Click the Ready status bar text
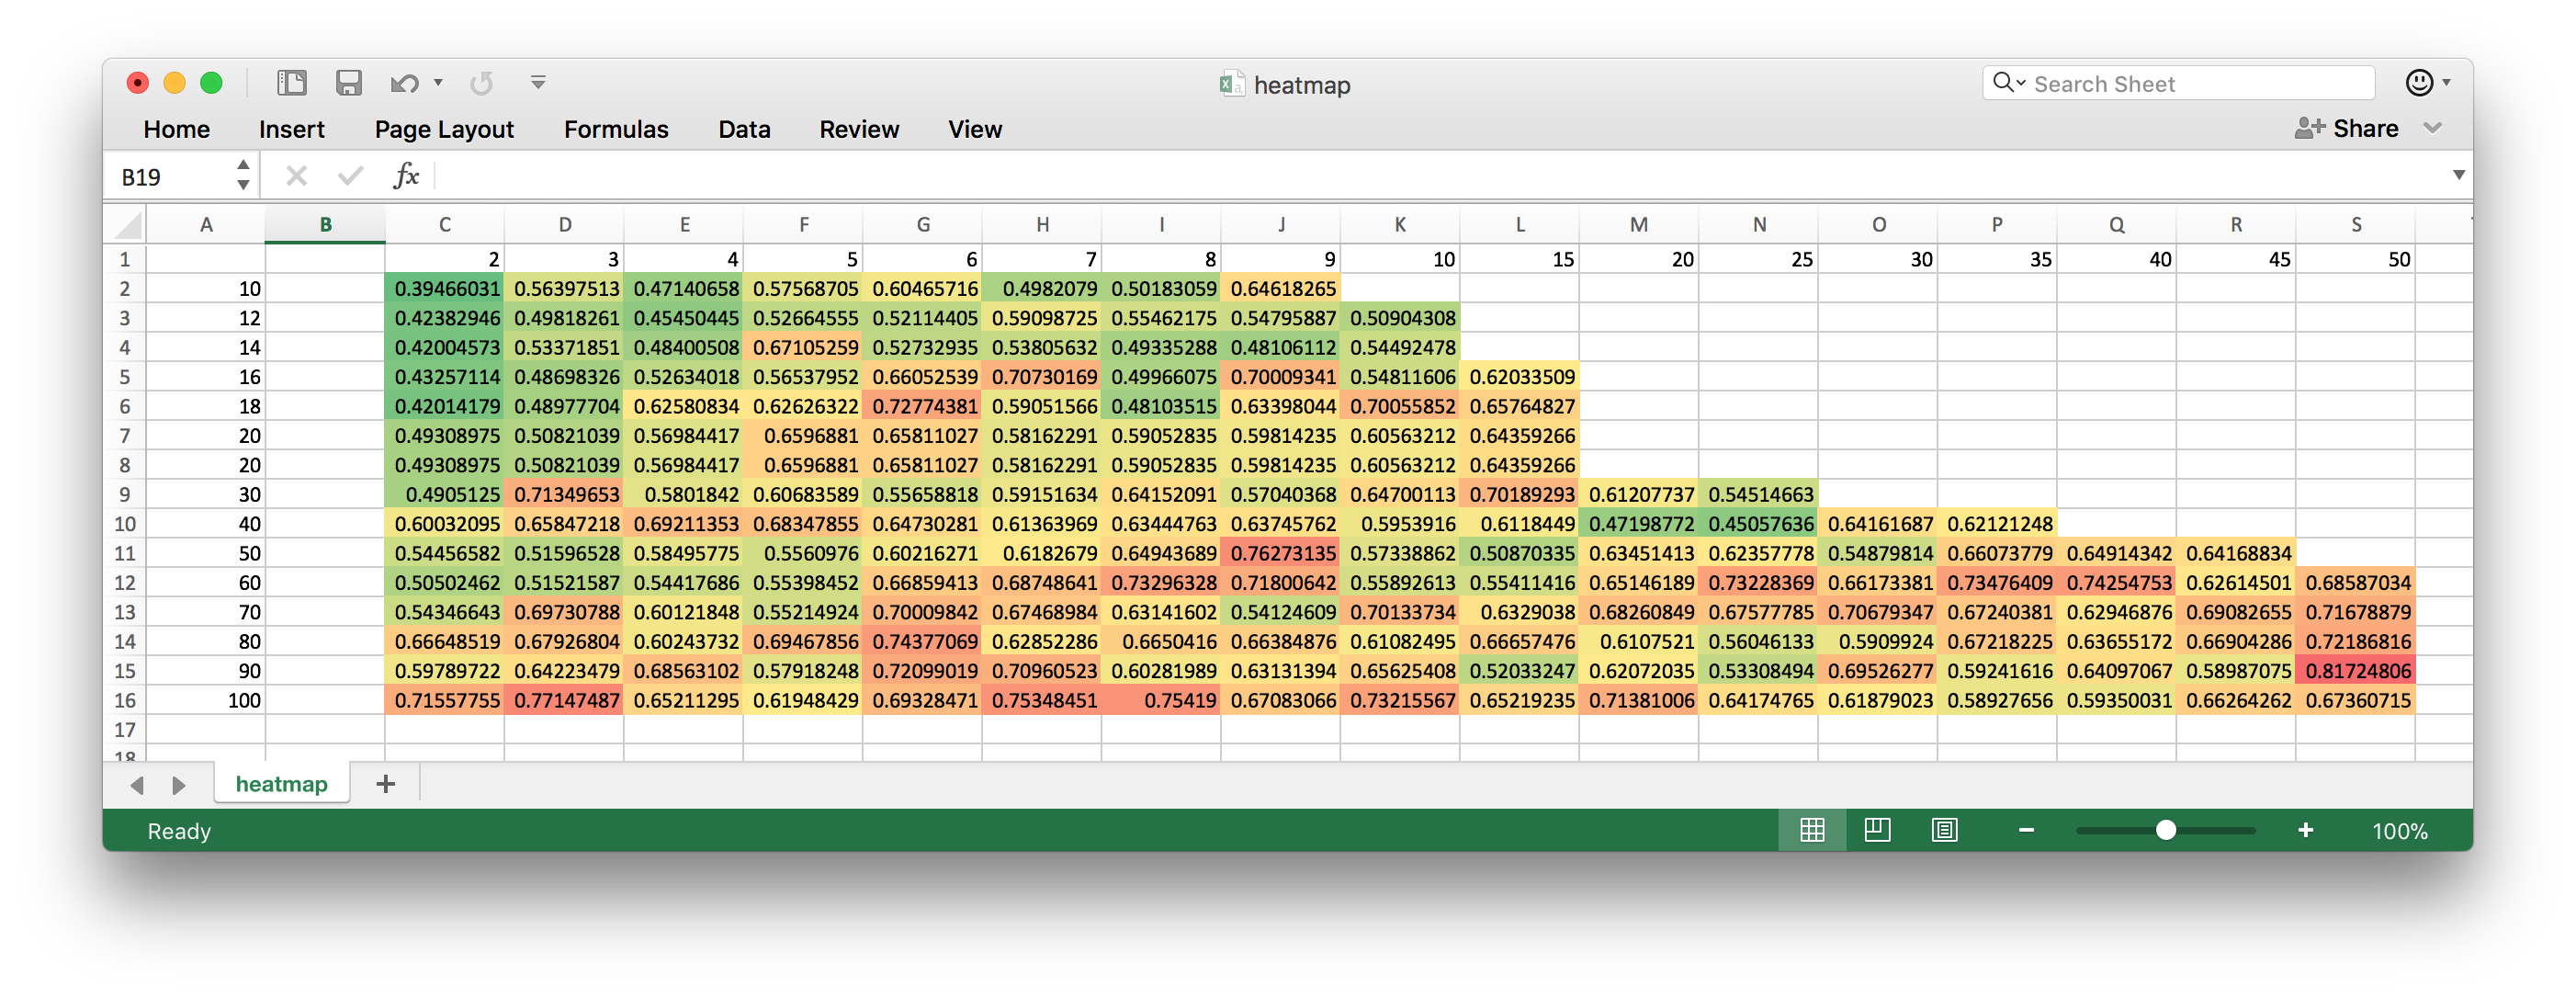 179,832
